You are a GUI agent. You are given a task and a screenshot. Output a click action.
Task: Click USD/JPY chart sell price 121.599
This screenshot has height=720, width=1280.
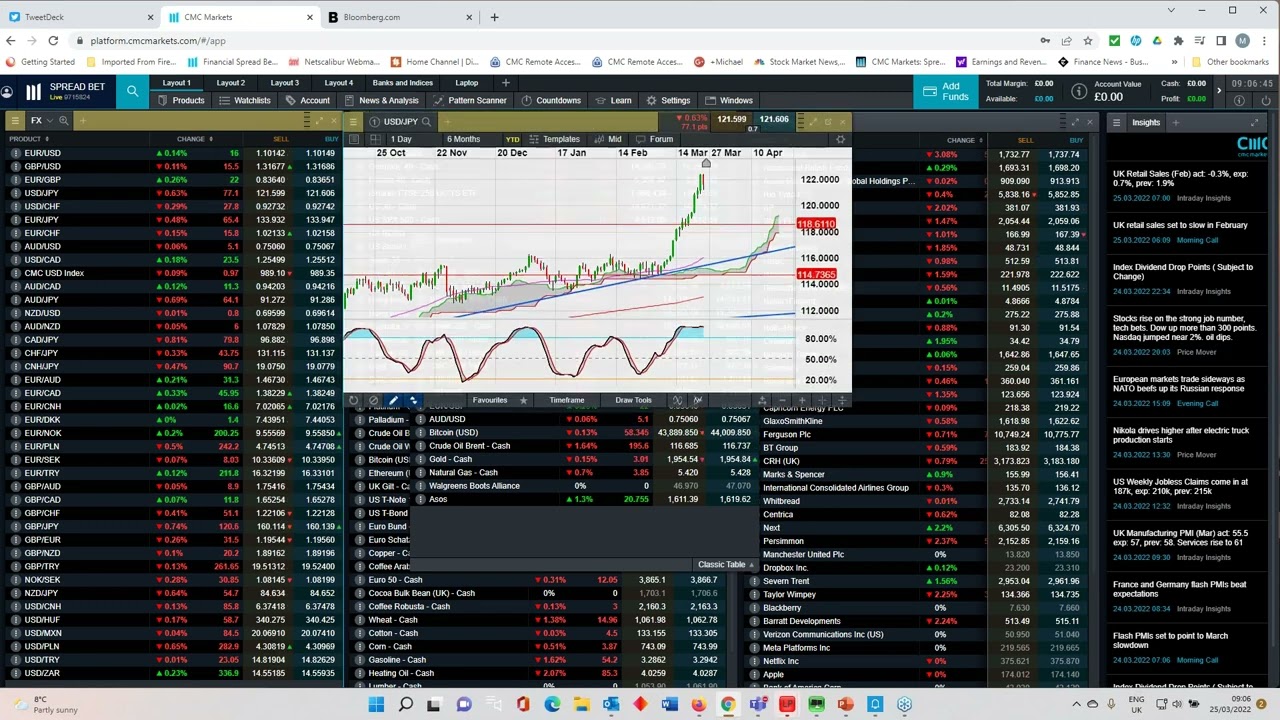point(731,119)
